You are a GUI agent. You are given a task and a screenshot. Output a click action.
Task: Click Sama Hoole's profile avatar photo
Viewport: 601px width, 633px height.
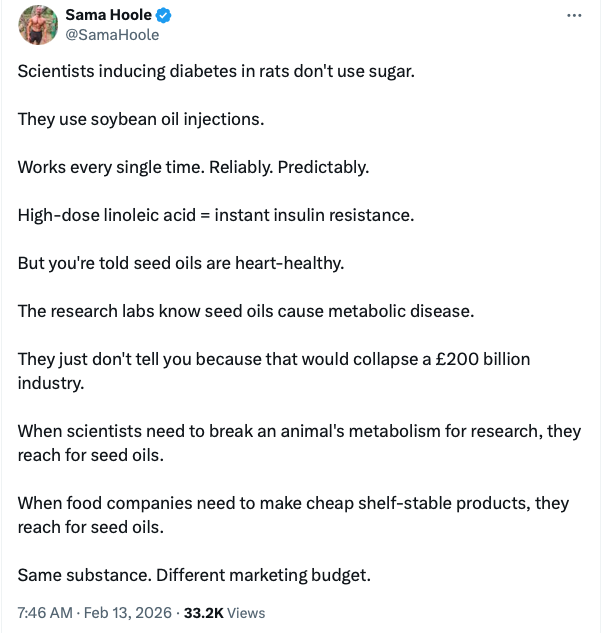[x=38, y=25]
